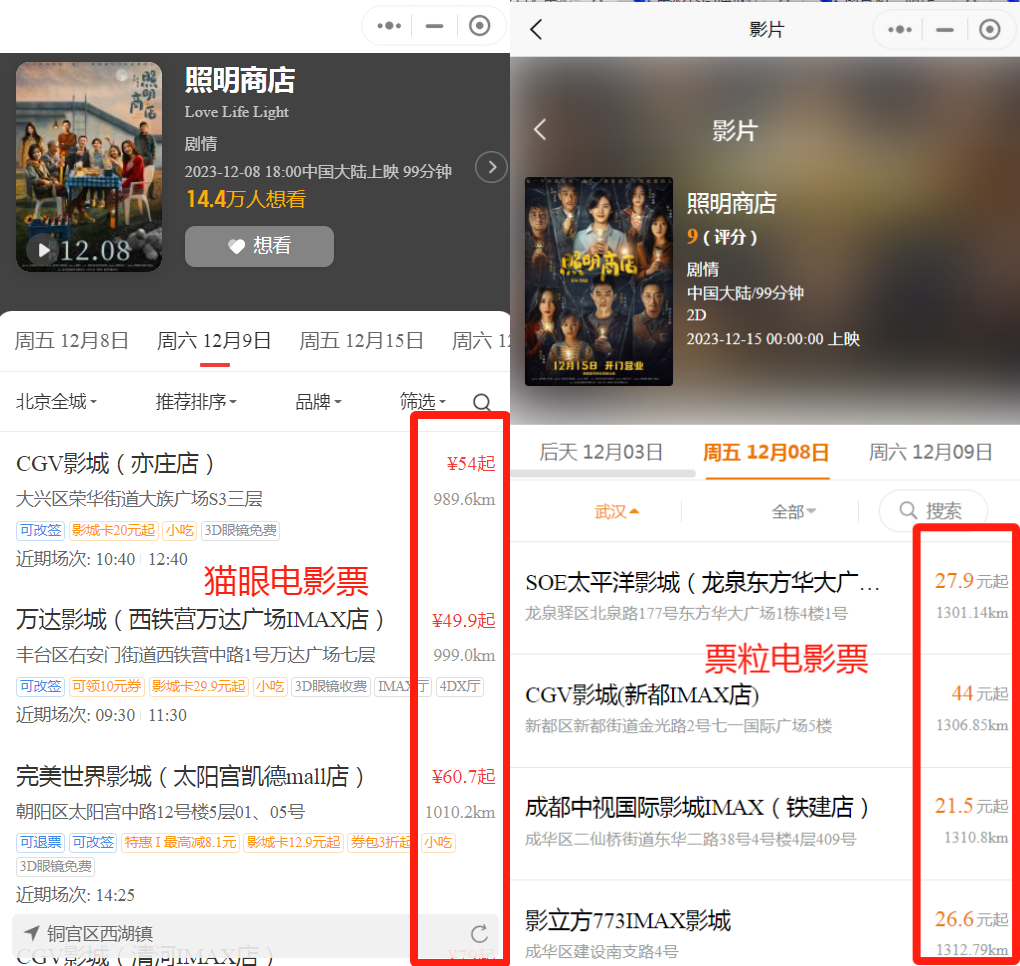This screenshot has width=1020, height=966.
Task: Click 特惠 最高减8.1元 tag
Action: point(180,842)
